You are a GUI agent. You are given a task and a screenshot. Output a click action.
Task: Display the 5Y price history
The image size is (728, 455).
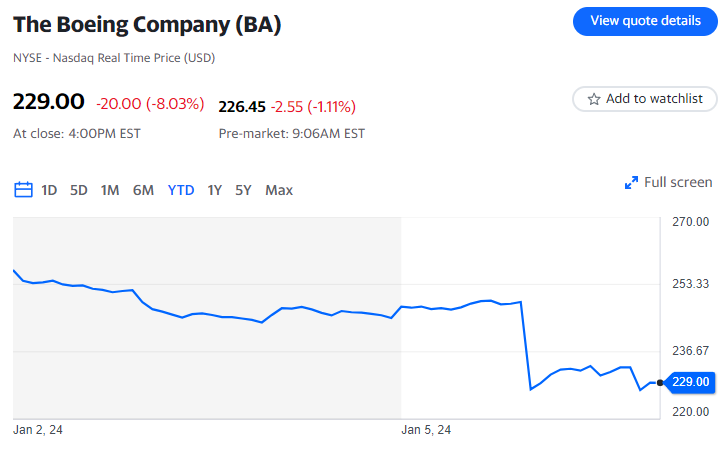coord(244,190)
